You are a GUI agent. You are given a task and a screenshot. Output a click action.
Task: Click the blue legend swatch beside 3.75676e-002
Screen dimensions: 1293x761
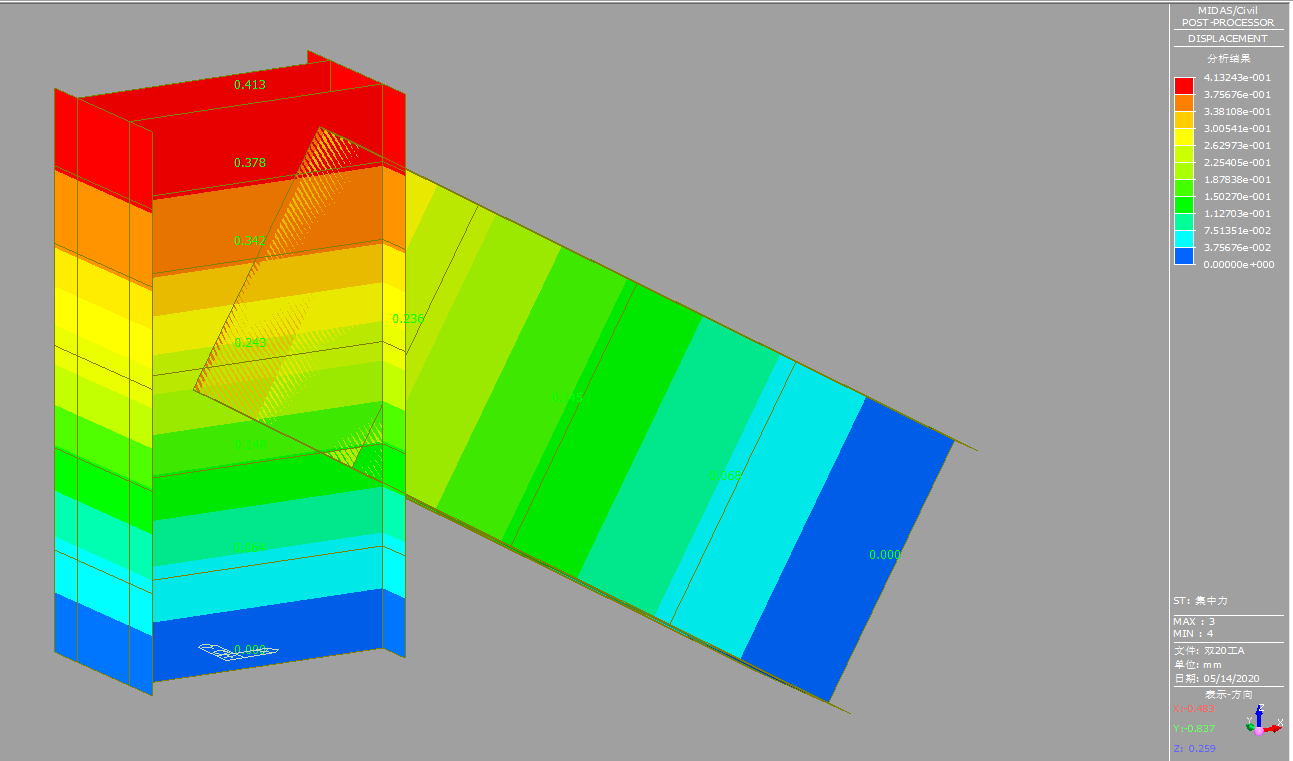pyautogui.click(x=1184, y=256)
